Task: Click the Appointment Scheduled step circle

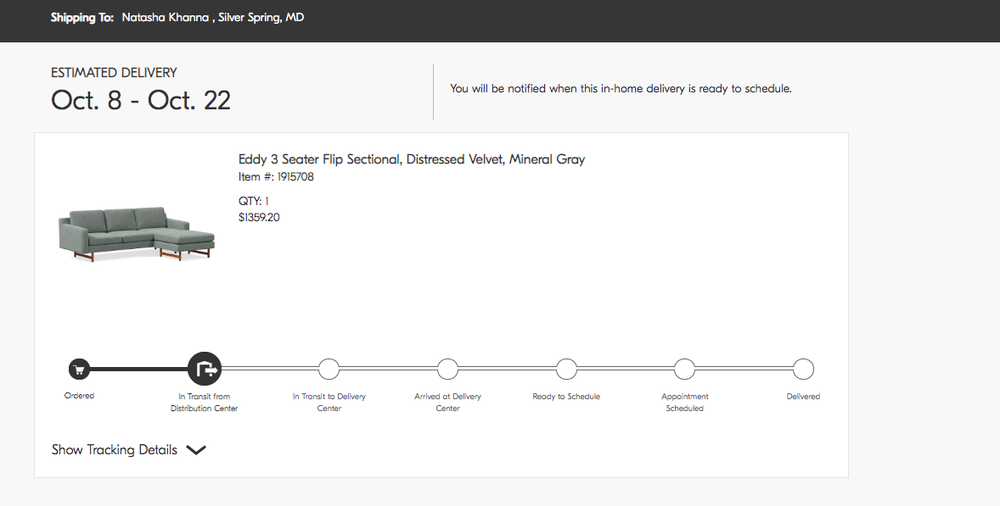Action: pyautogui.click(x=684, y=369)
